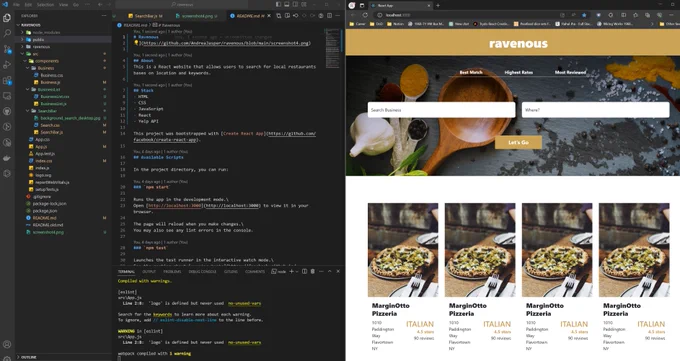Click the Where? input field
The height and width of the screenshot is (361, 680).
point(595,110)
